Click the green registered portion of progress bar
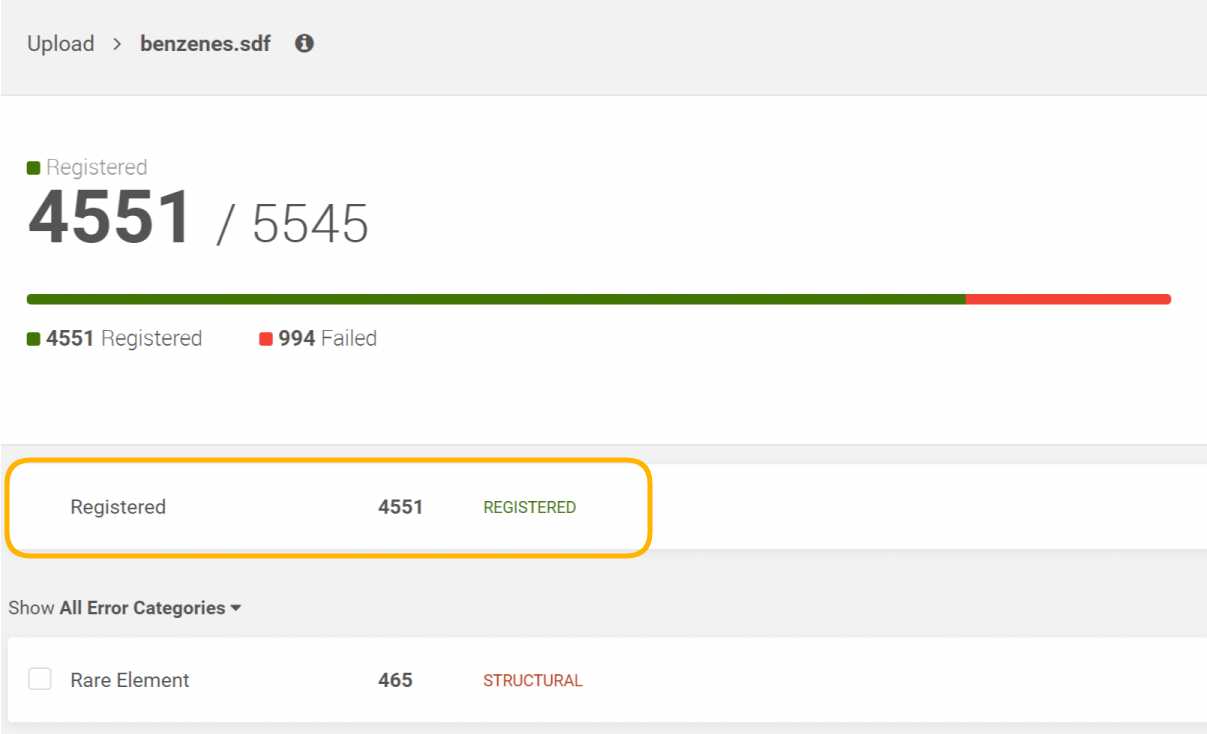Viewport: 1207px width, 734px height. (495, 299)
